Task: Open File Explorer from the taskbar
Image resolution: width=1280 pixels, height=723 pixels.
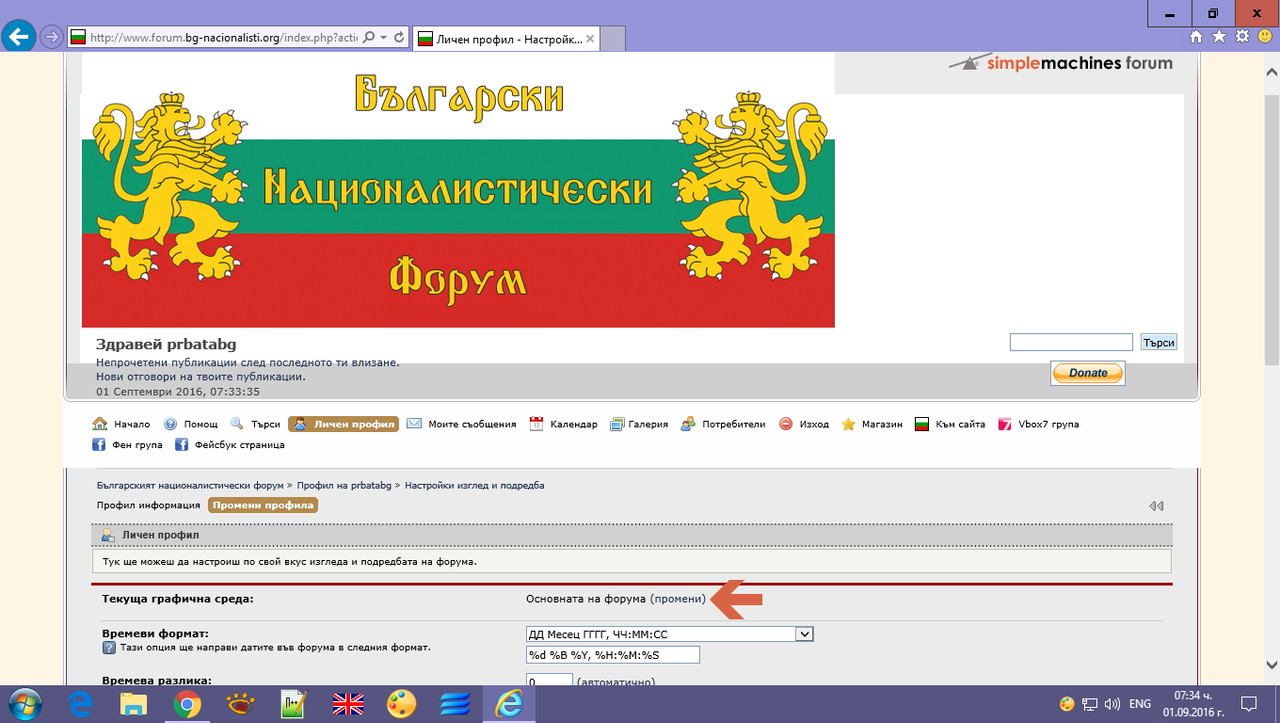Action: click(x=134, y=704)
